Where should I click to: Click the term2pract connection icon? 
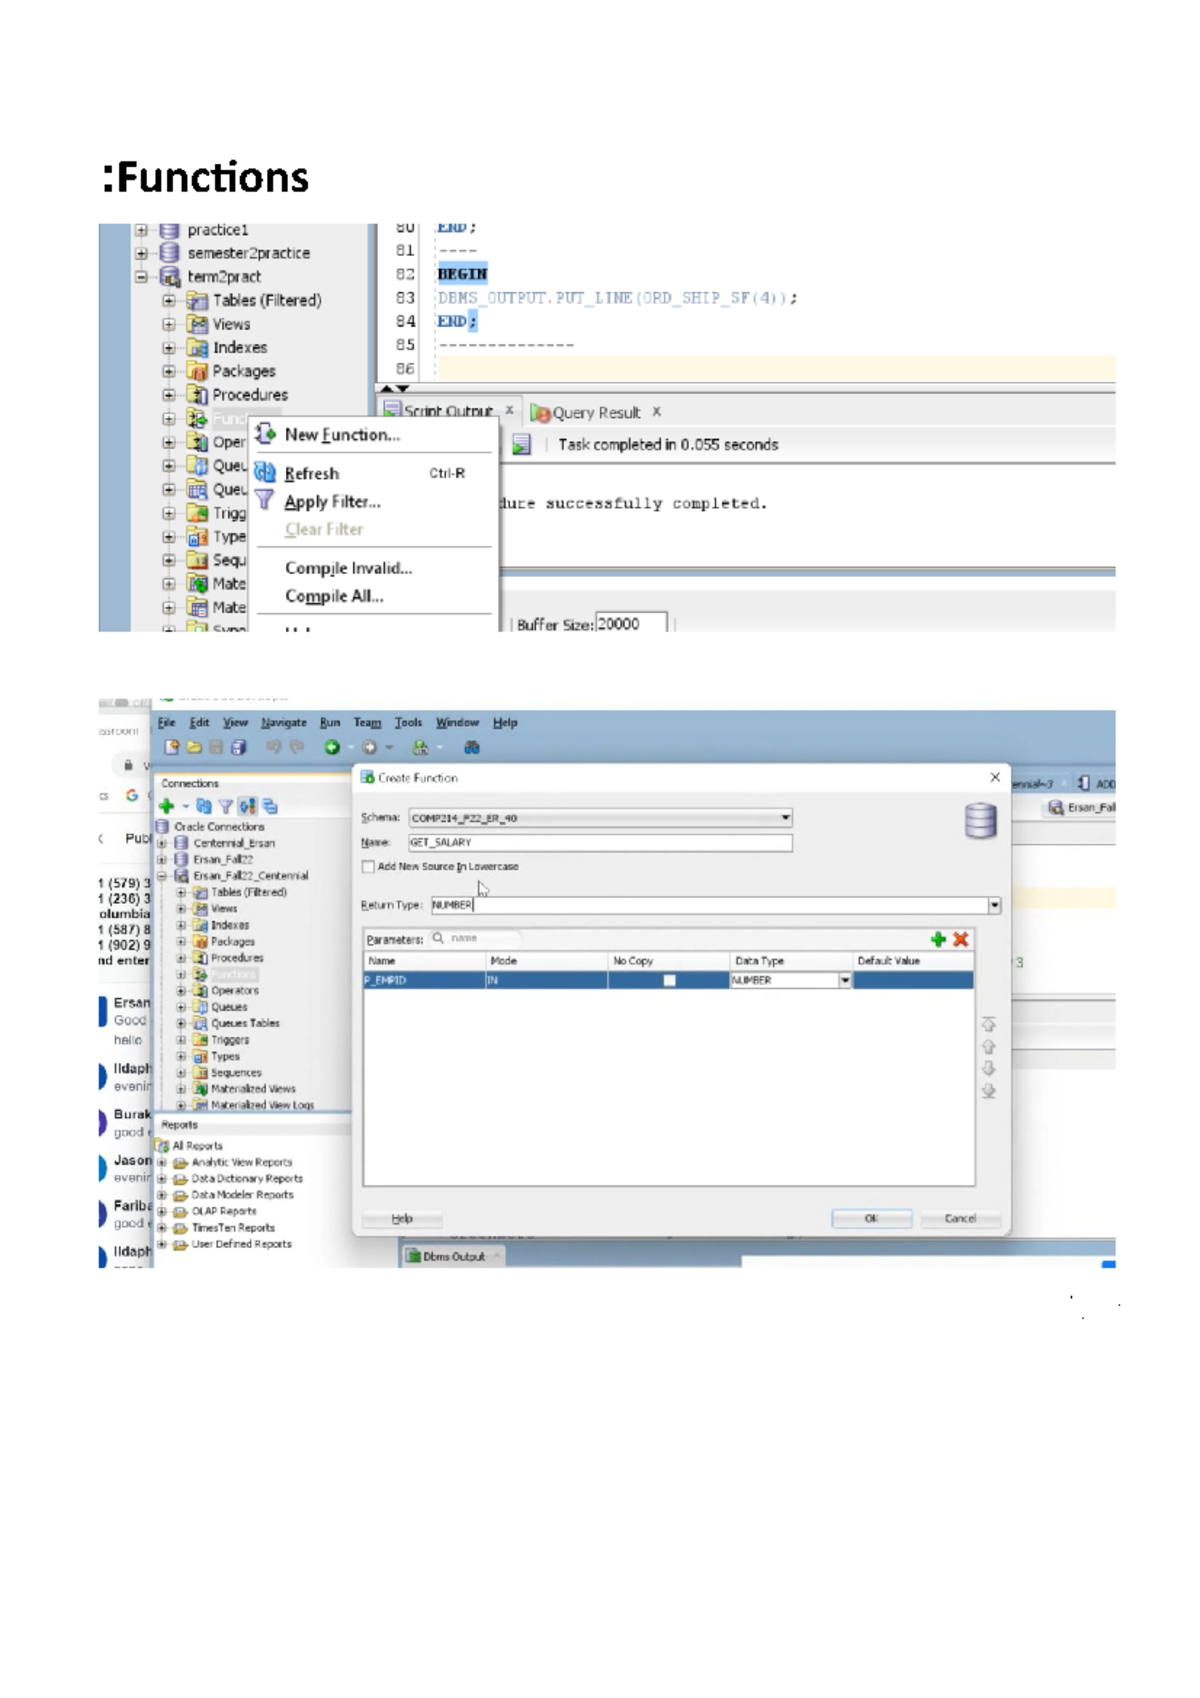tap(170, 277)
